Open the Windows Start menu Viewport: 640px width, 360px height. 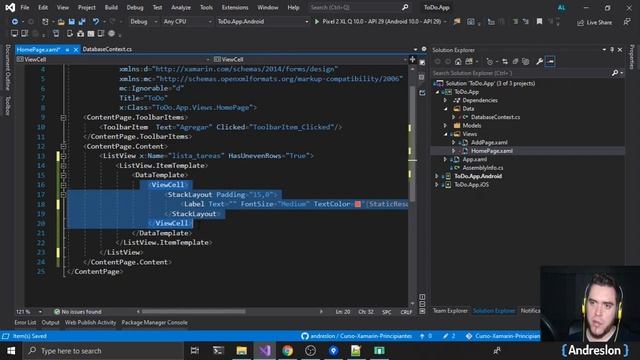point(11,351)
